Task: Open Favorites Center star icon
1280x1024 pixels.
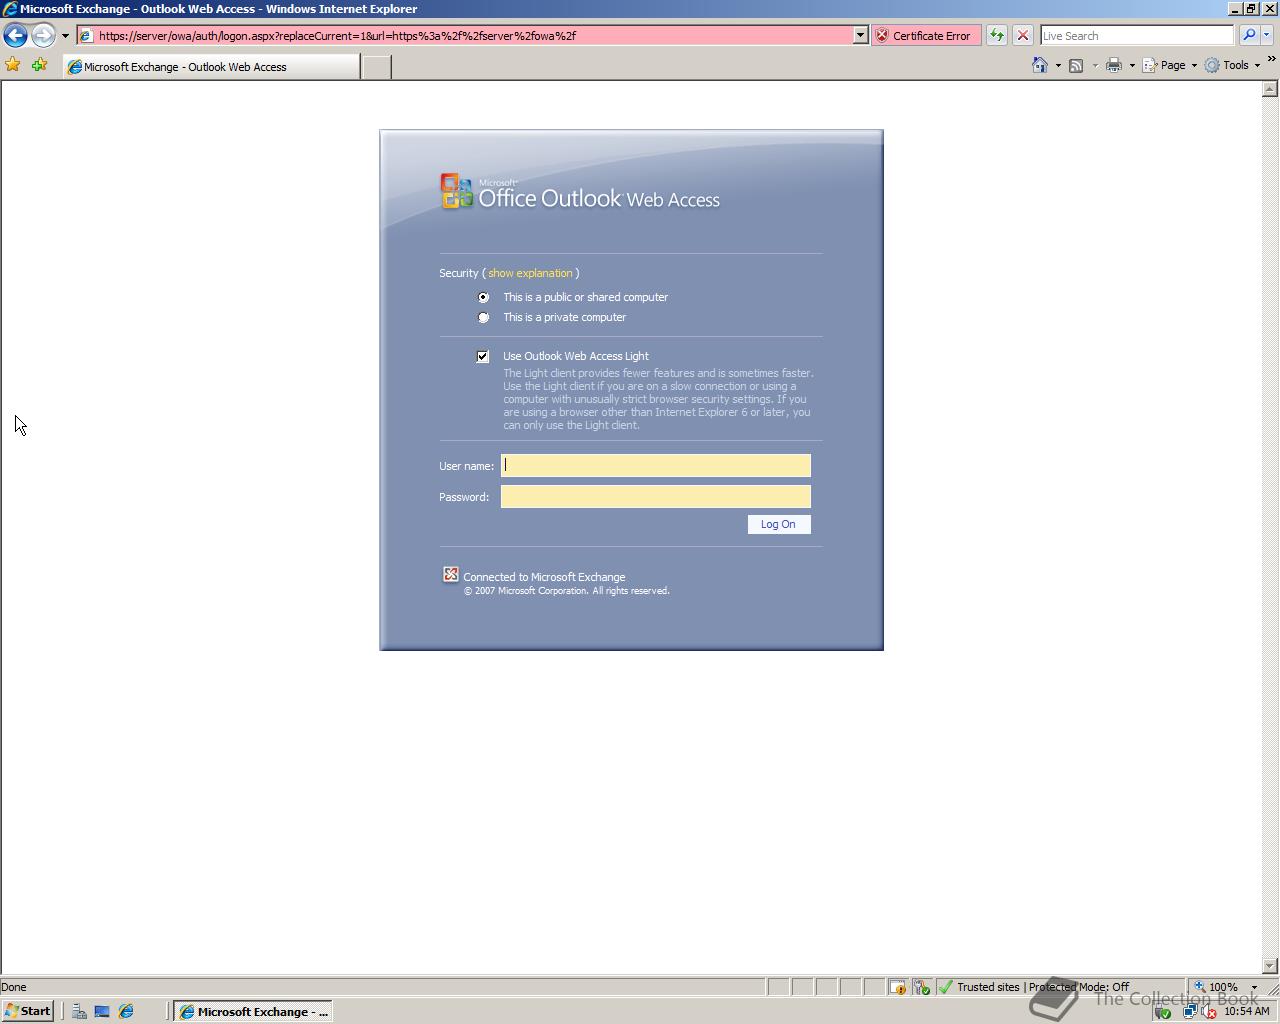Action: pos(13,65)
